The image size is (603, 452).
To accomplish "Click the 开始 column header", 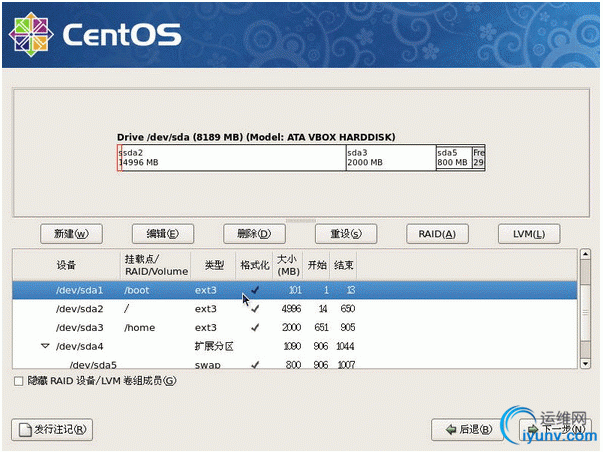I will coord(316,265).
